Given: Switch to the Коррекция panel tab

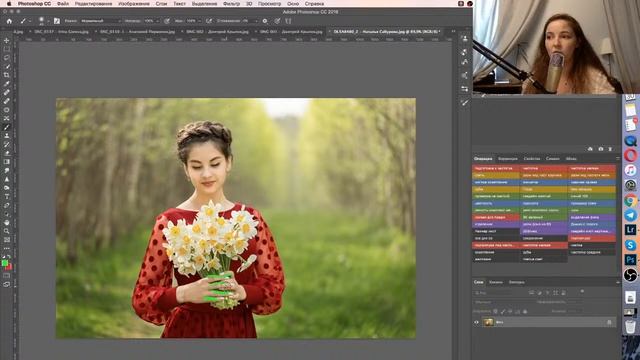Looking at the screenshot, I should point(508,159).
